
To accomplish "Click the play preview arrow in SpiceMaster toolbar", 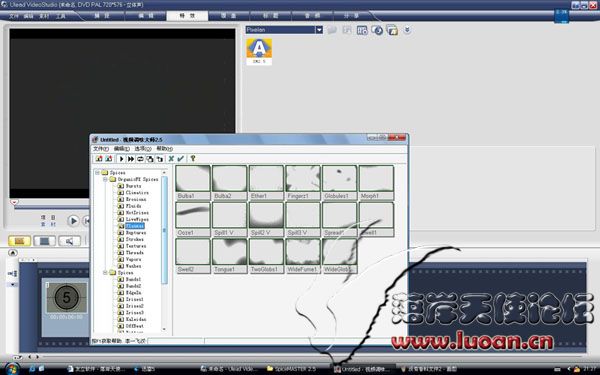I will pos(121,159).
